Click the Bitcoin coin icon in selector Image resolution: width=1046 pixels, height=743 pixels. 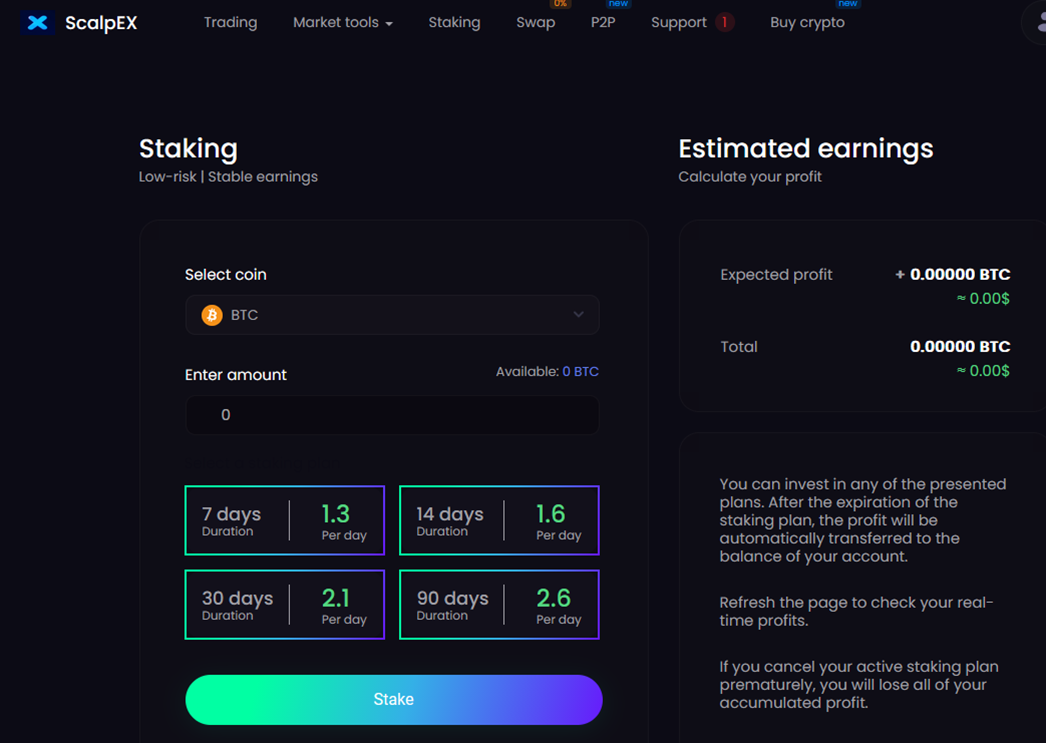(x=212, y=315)
